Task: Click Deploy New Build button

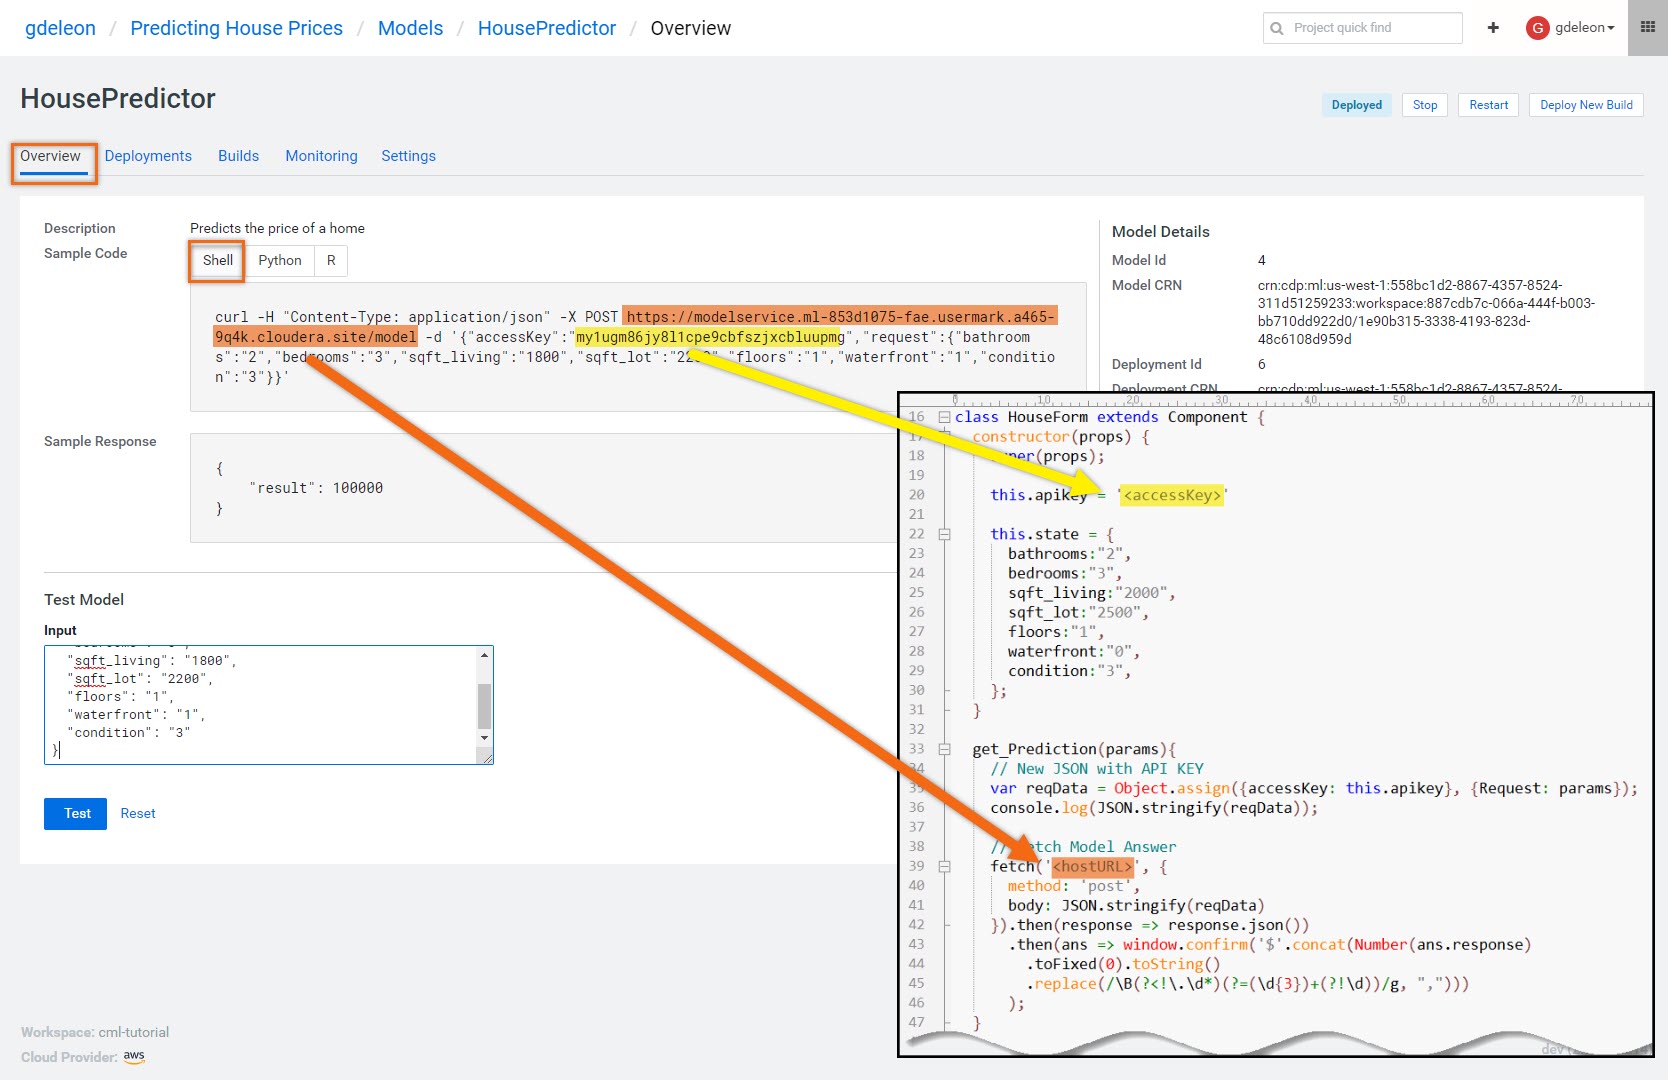Action: click(1586, 105)
